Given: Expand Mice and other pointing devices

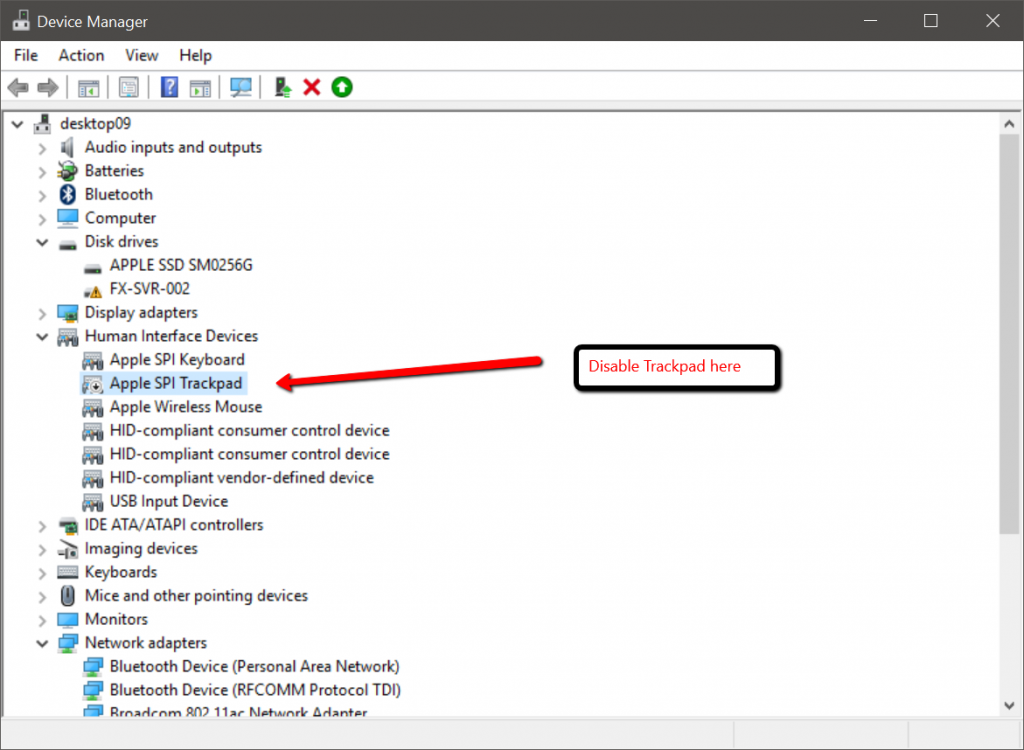Looking at the screenshot, I should point(42,595).
